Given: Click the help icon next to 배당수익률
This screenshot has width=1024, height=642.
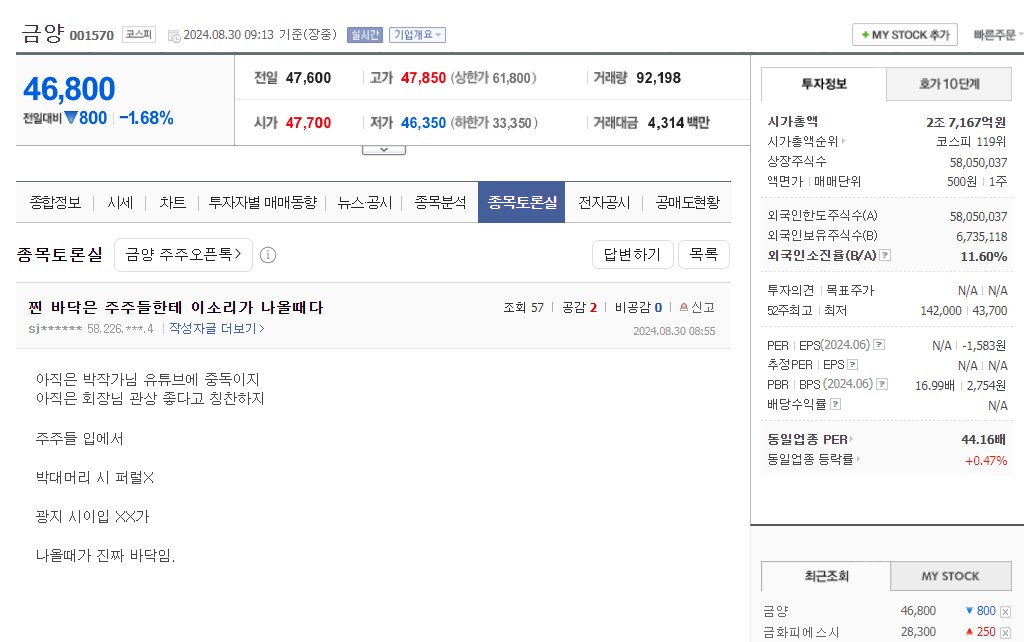Looking at the screenshot, I should click(x=835, y=405).
